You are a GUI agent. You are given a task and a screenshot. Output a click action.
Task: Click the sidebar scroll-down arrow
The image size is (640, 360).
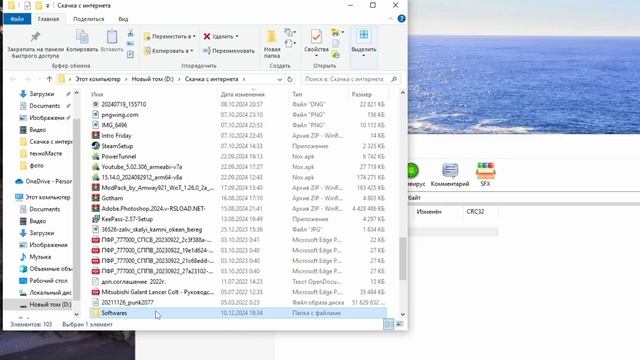[x=76, y=314]
